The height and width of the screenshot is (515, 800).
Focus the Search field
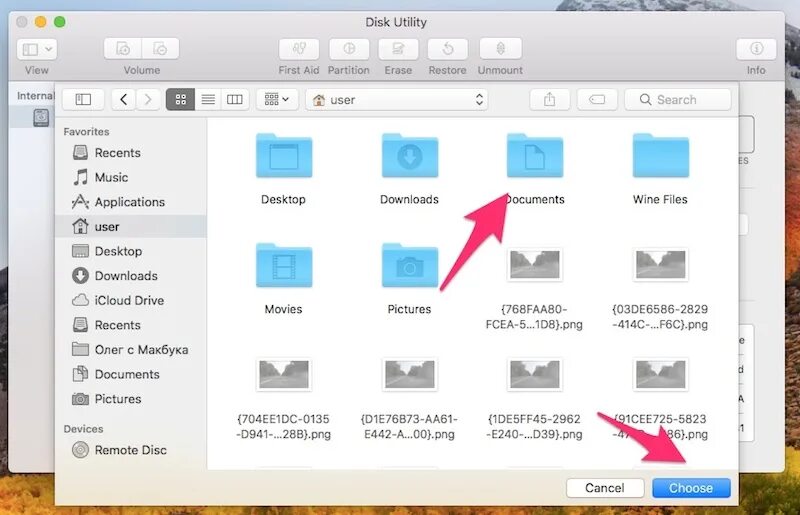678,100
